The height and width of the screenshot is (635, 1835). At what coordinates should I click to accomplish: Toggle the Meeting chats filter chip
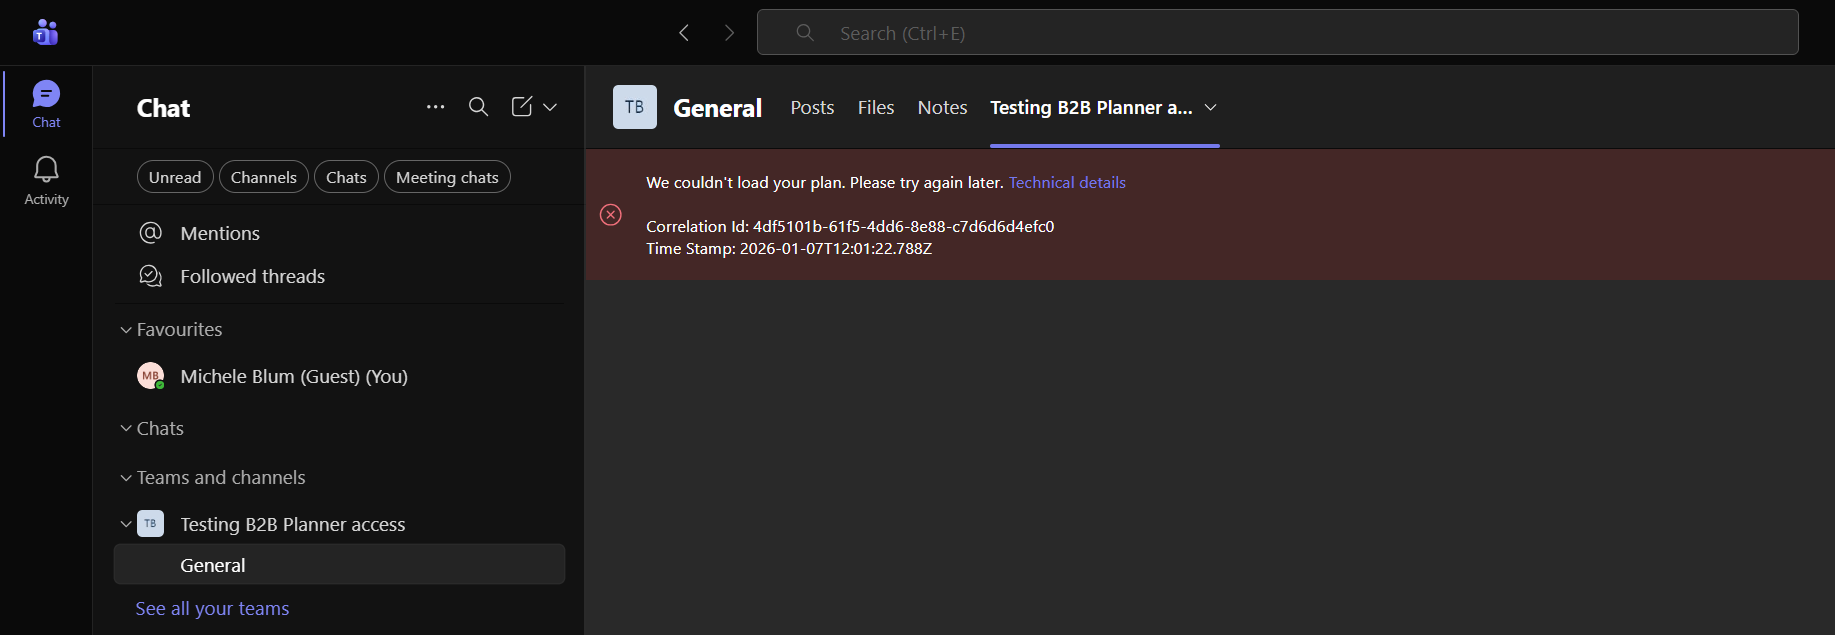447,177
